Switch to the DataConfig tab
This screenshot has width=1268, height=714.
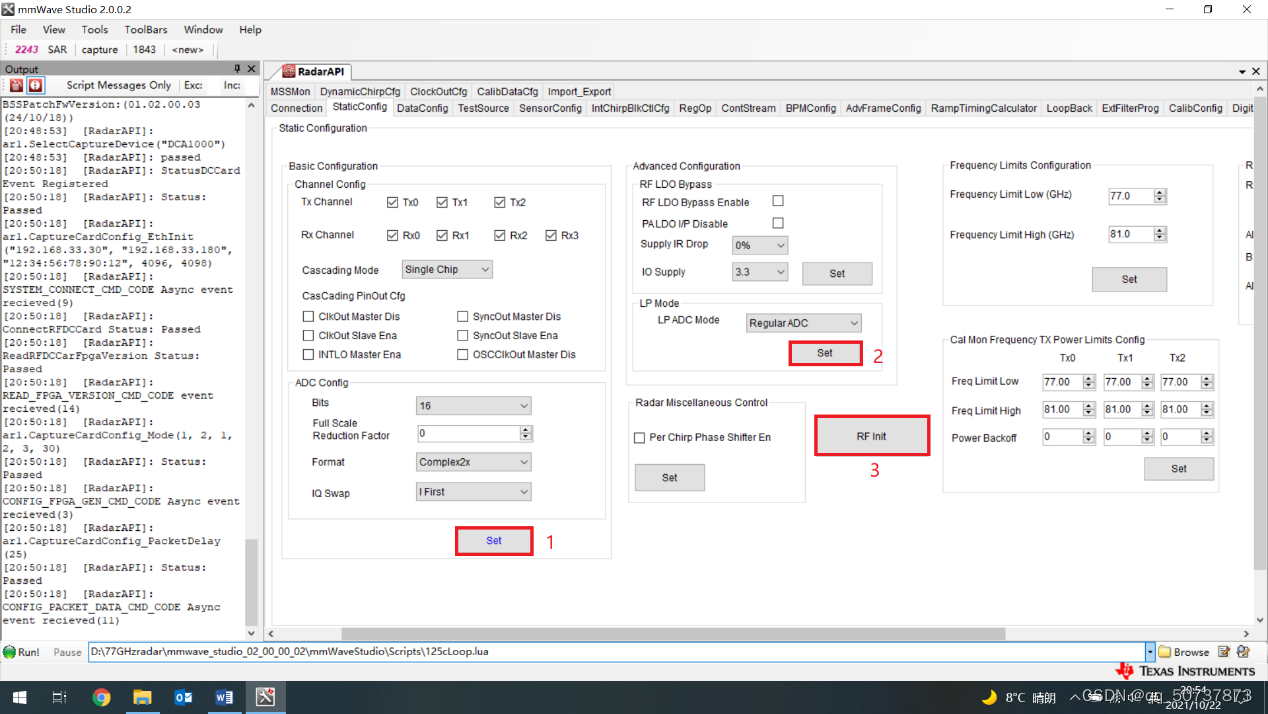point(422,108)
